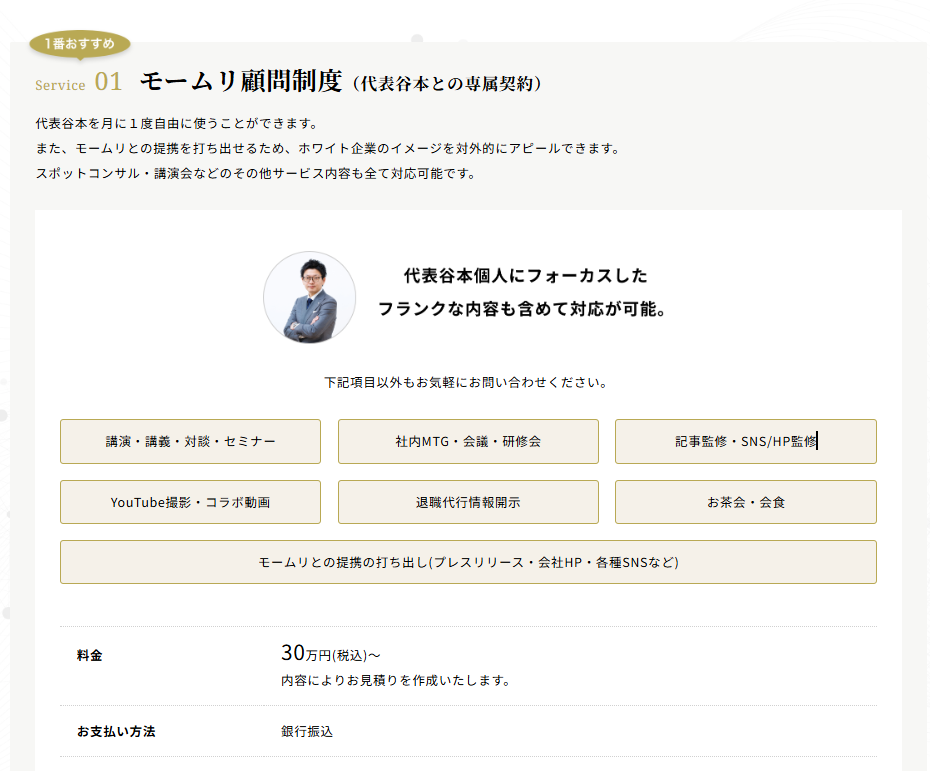
Task: Click the wide モームリとの提携の打ち出し box
Action: point(468,562)
